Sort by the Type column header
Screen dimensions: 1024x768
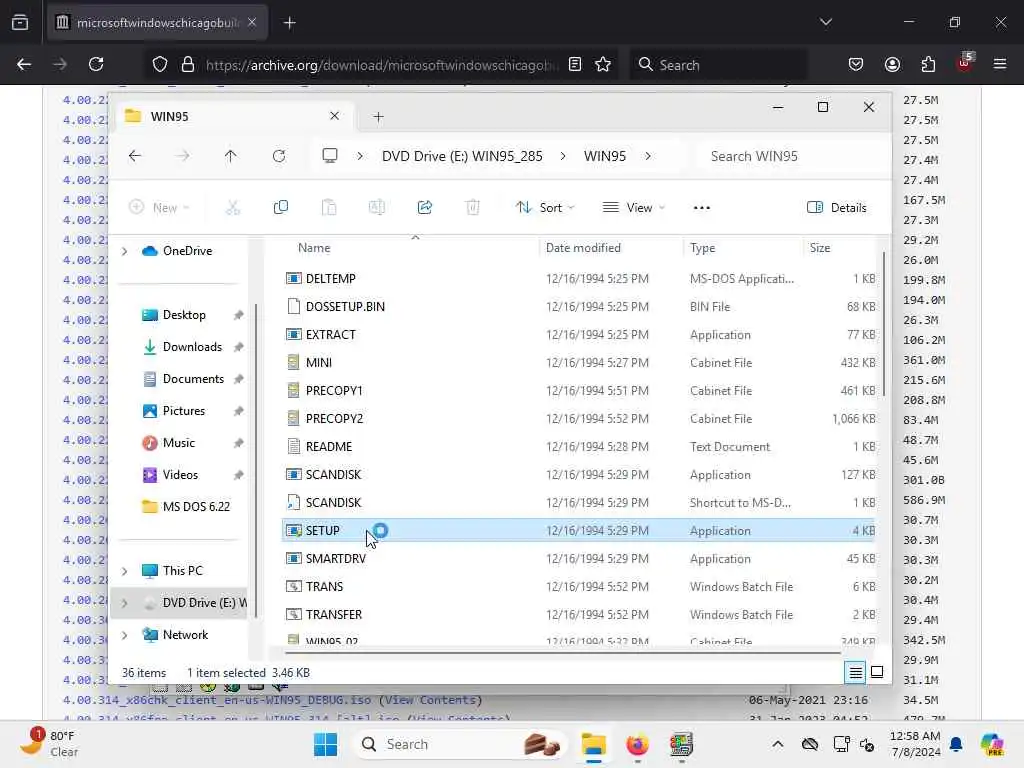703,248
